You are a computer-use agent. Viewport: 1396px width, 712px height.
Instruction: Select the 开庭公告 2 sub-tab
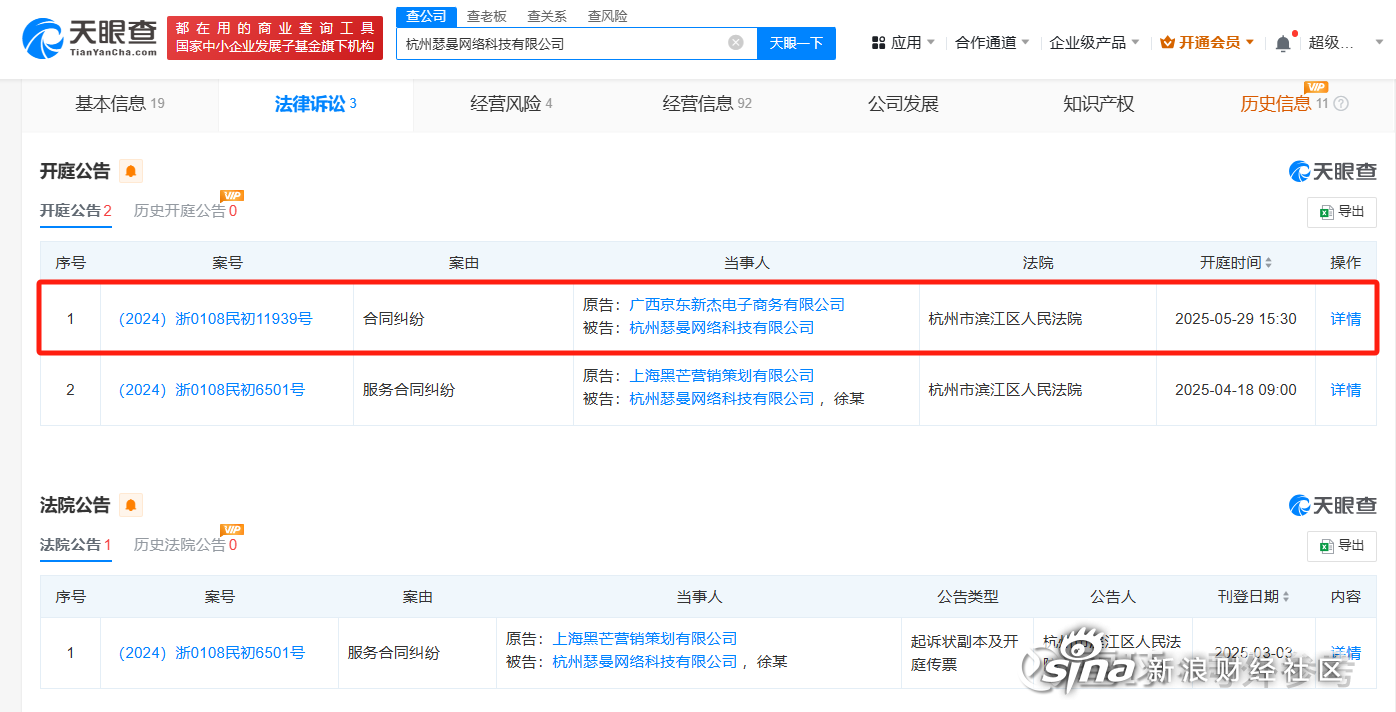click(76, 211)
